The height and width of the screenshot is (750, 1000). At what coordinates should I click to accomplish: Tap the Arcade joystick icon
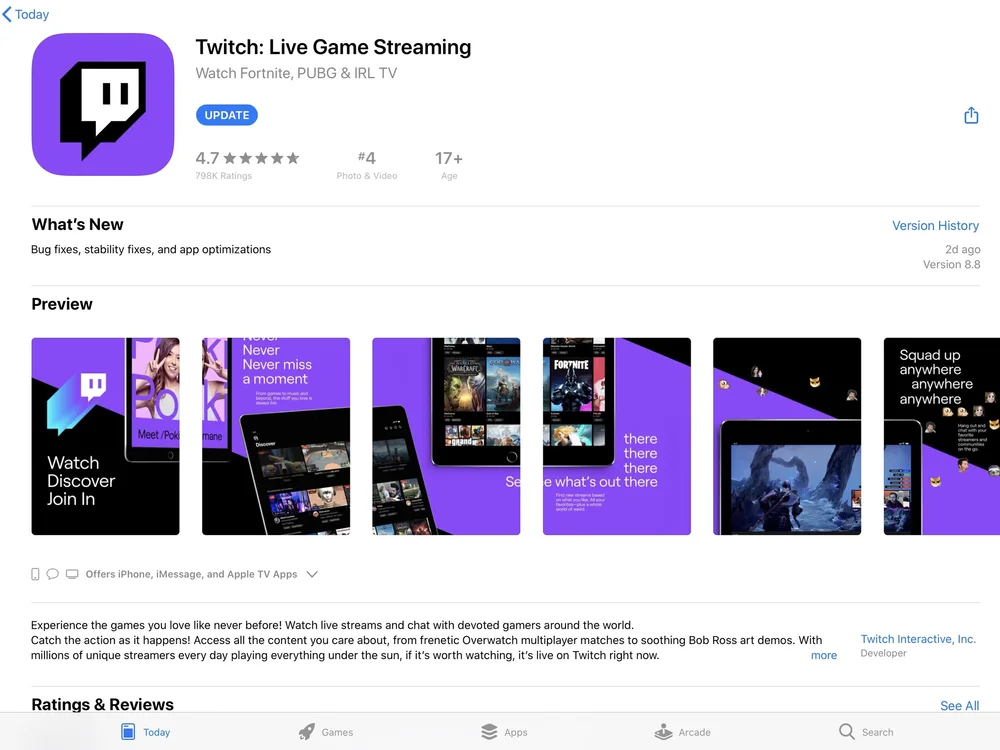click(x=664, y=732)
